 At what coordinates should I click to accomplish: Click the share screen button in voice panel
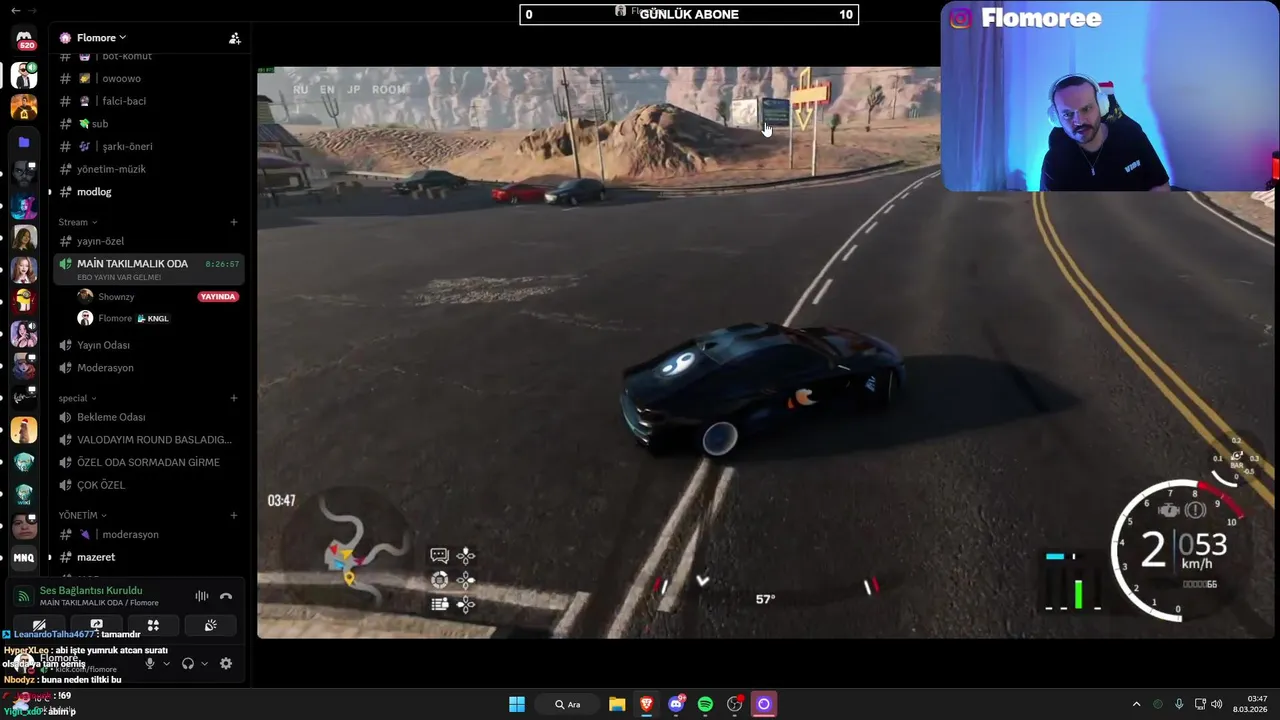pyautogui.click(x=96, y=625)
